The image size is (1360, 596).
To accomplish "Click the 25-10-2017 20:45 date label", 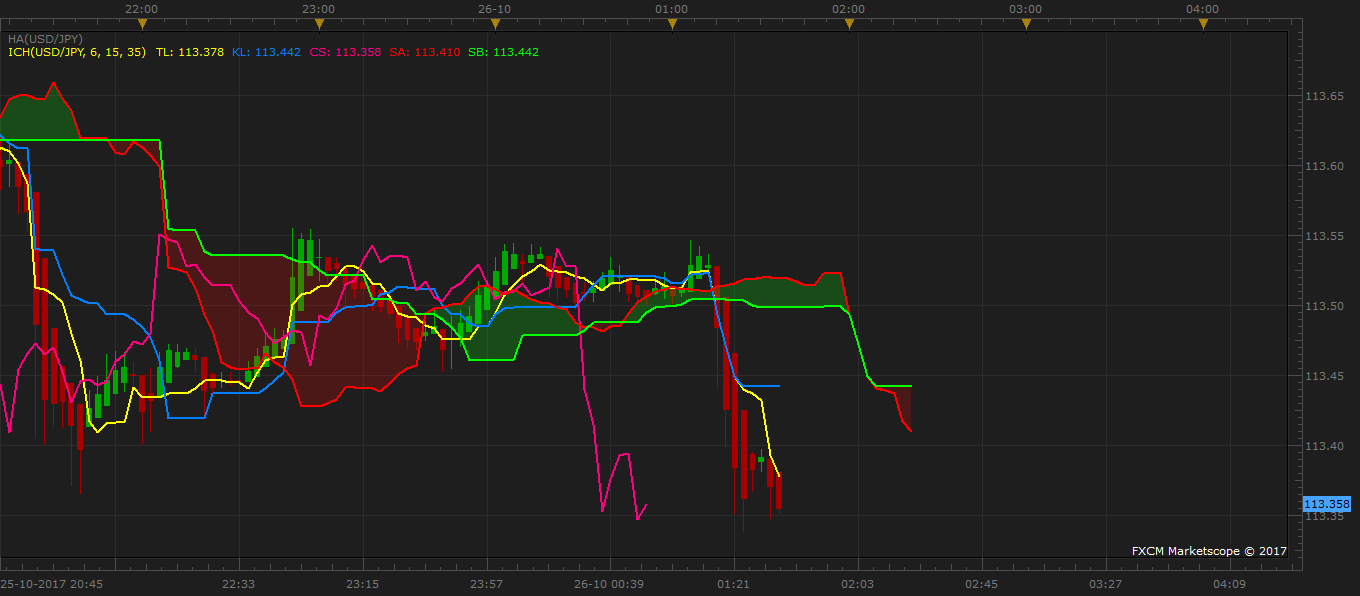I will [x=51, y=584].
